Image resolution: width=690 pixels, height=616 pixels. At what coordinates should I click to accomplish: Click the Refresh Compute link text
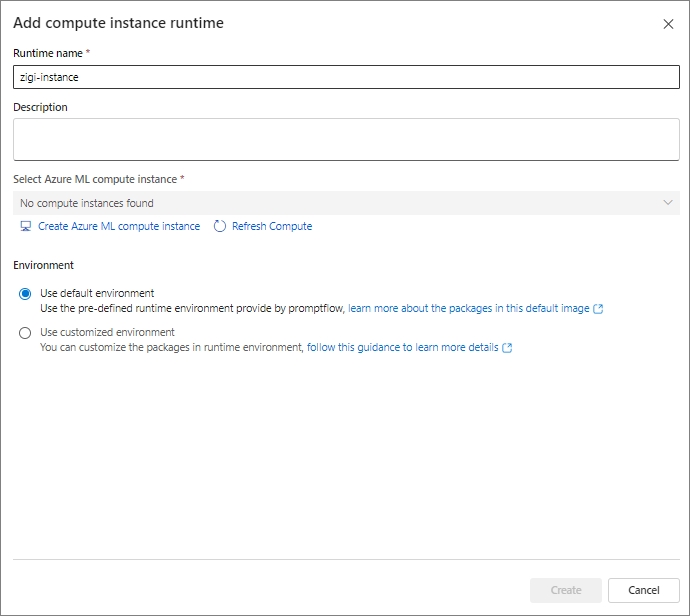click(272, 227)
